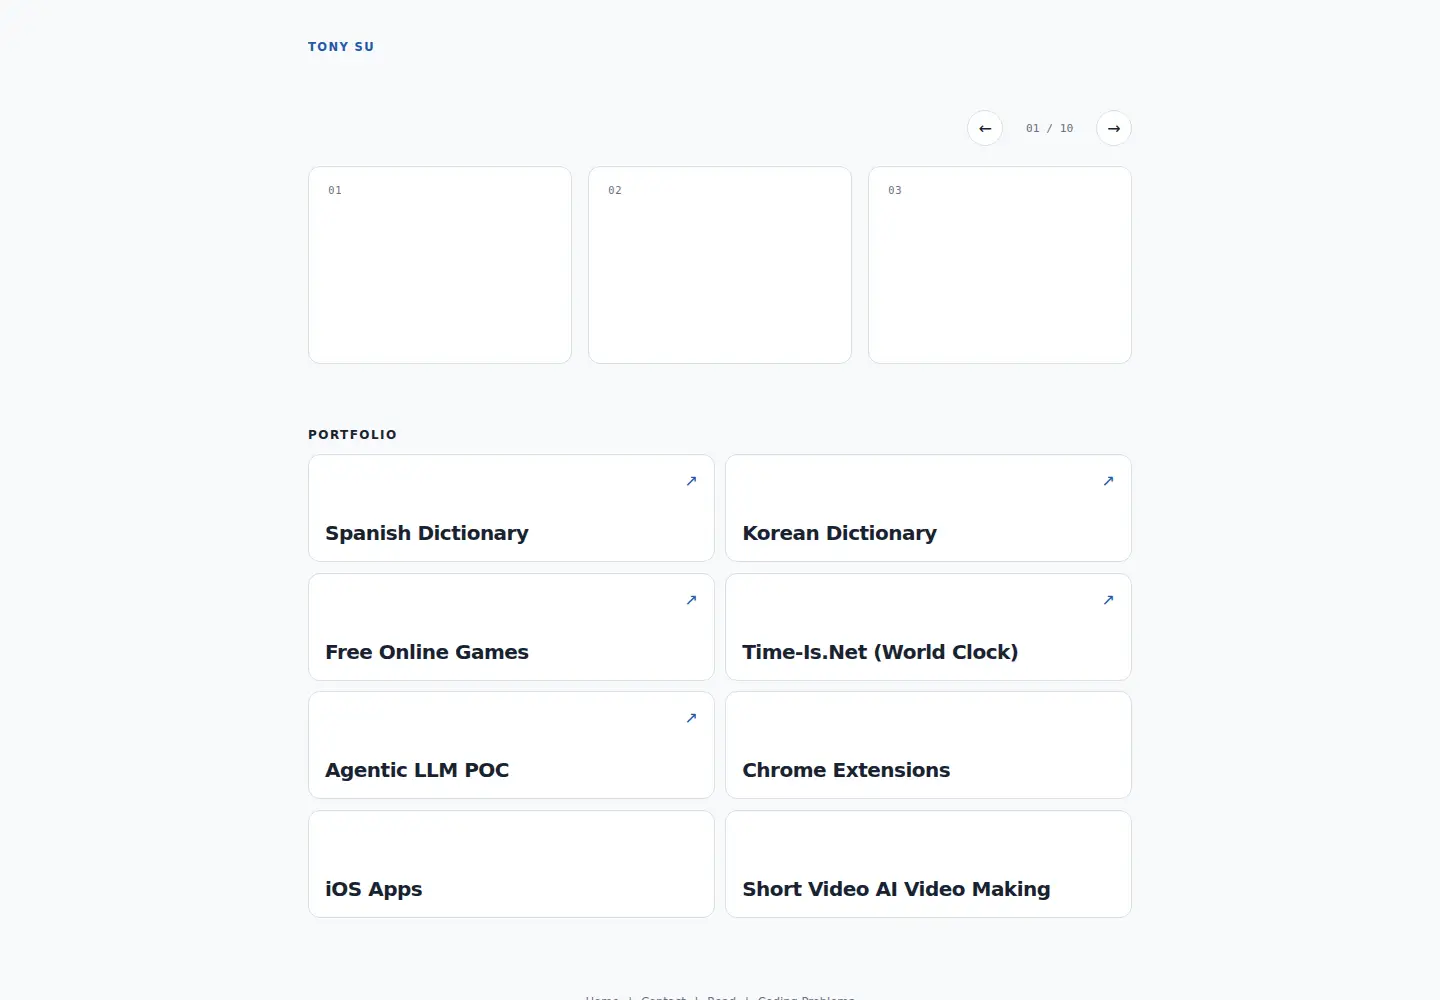This screenshot has width=1440, height=1000.
Task: Open the Agentic LLM POC external-link arrow
Action: (x=691, y=718)
